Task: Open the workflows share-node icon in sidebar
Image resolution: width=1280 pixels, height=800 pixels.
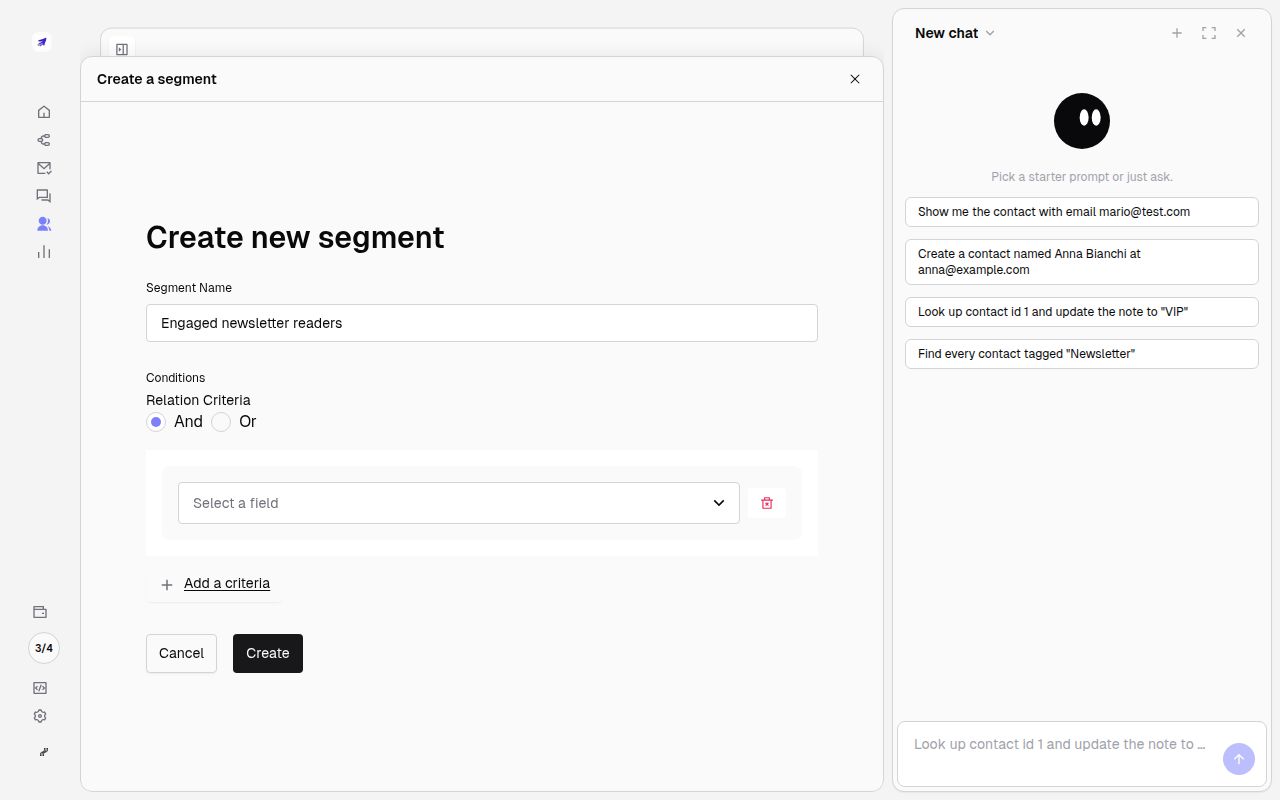Action: pos(44,140)
